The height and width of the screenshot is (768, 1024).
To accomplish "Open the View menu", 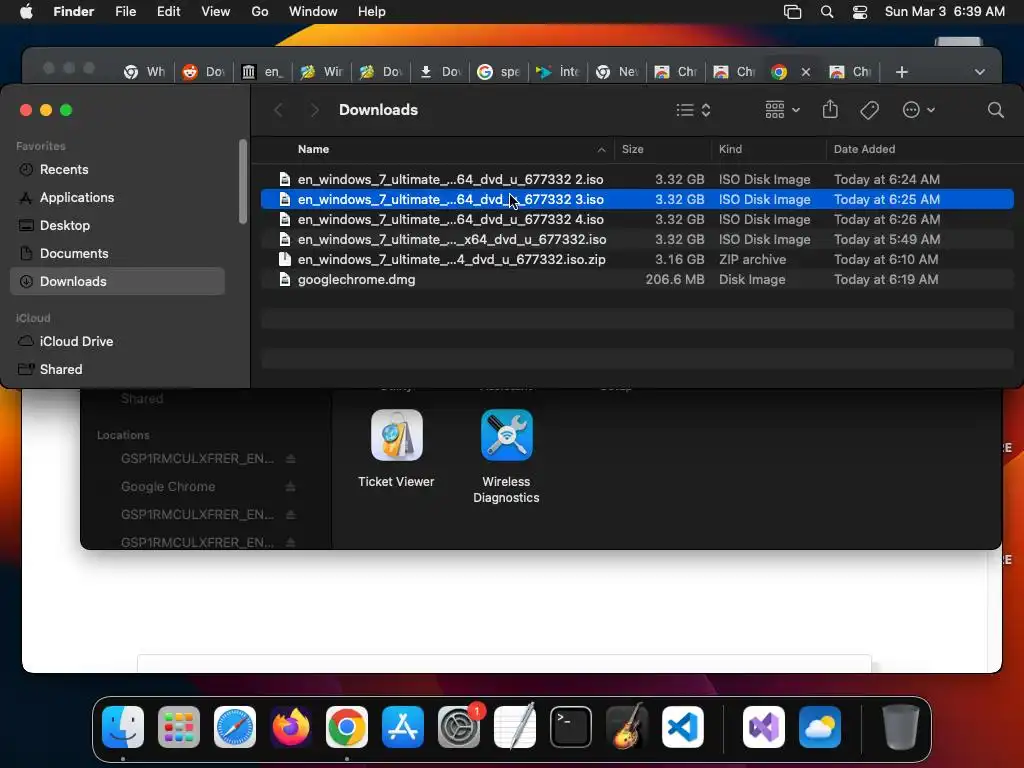I will click(x=216, y=12).
